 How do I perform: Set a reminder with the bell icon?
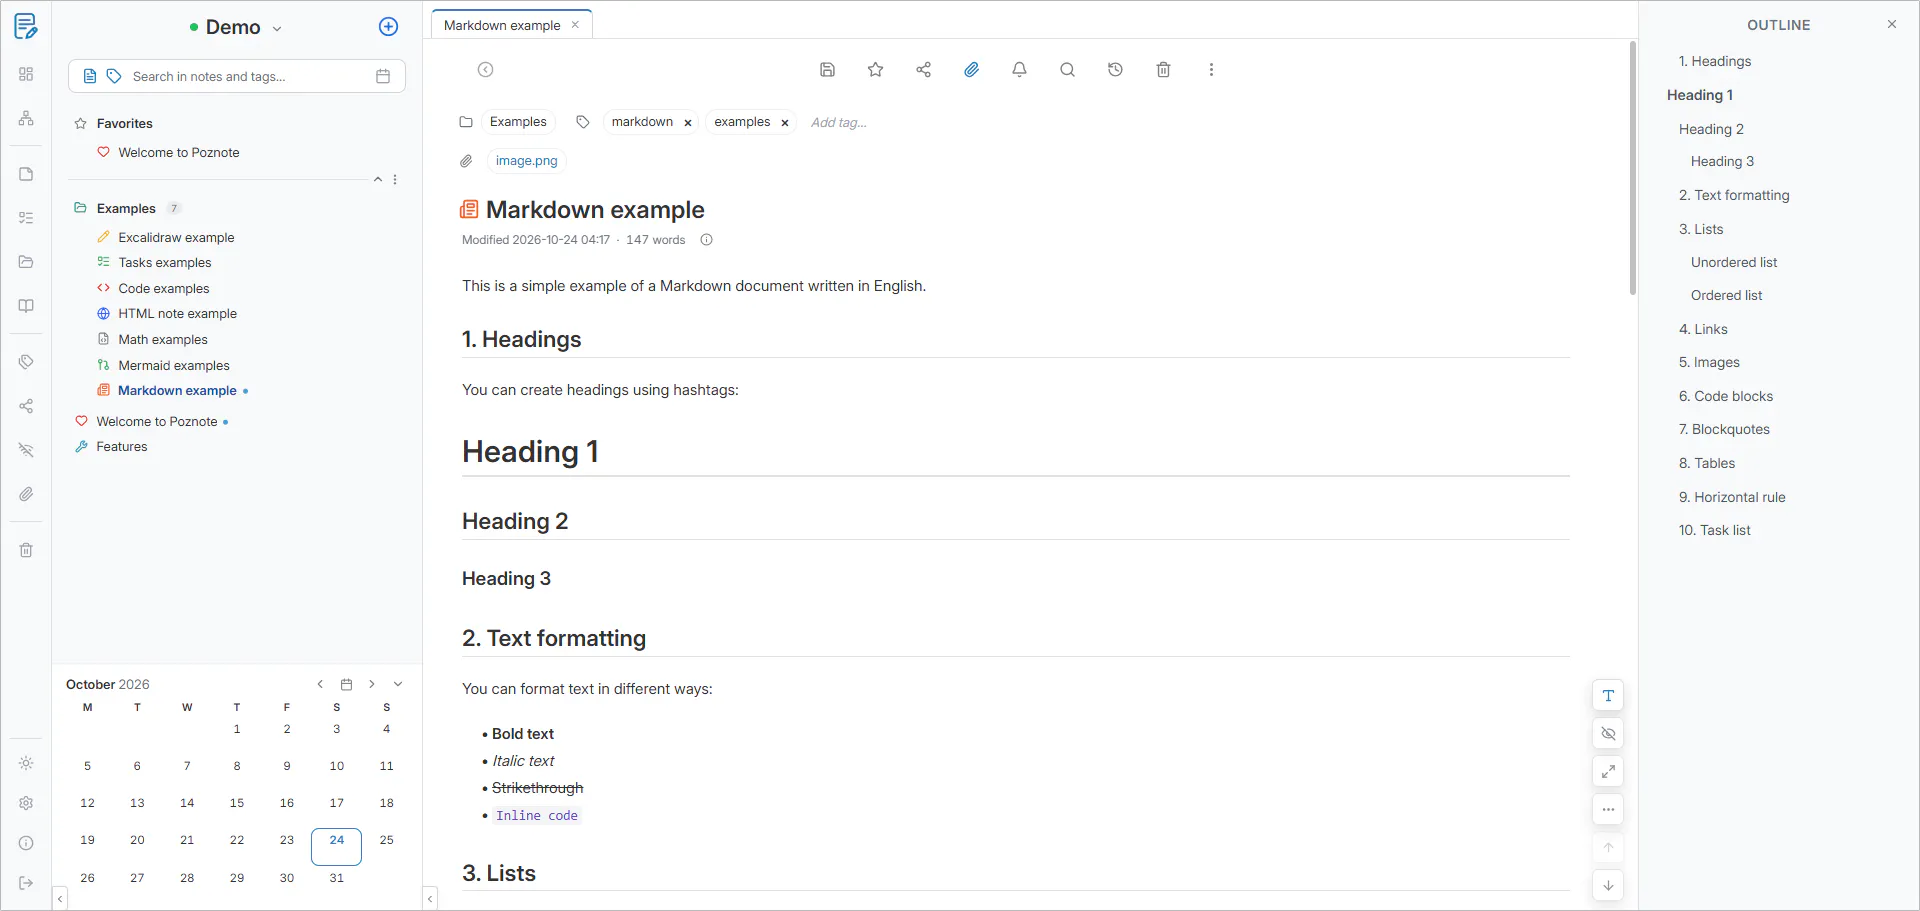[1019, 70]
